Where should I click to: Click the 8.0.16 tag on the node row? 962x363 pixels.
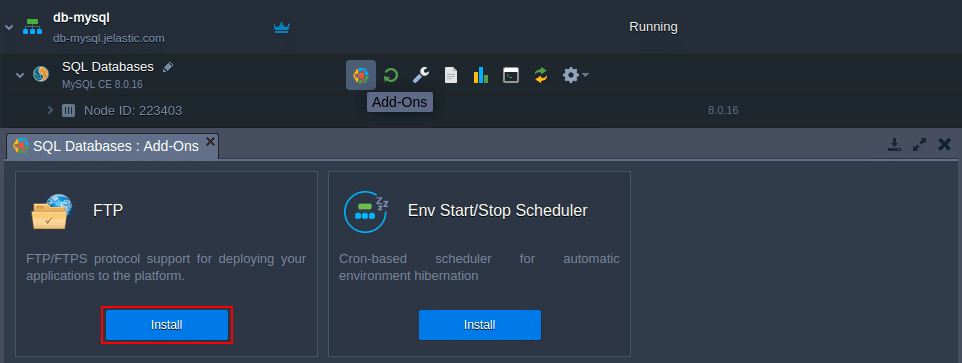coord(723,111)
